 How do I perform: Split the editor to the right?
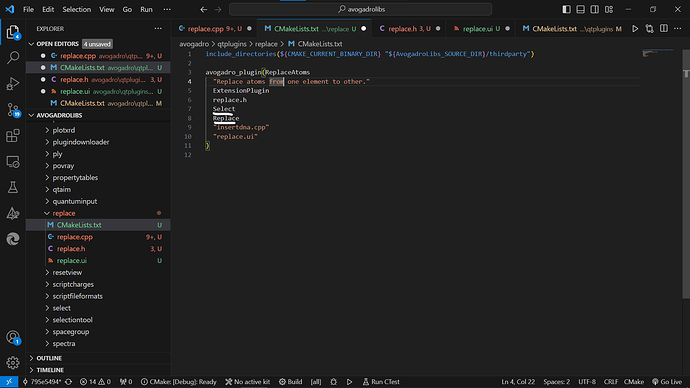click(x=664, y=29)
